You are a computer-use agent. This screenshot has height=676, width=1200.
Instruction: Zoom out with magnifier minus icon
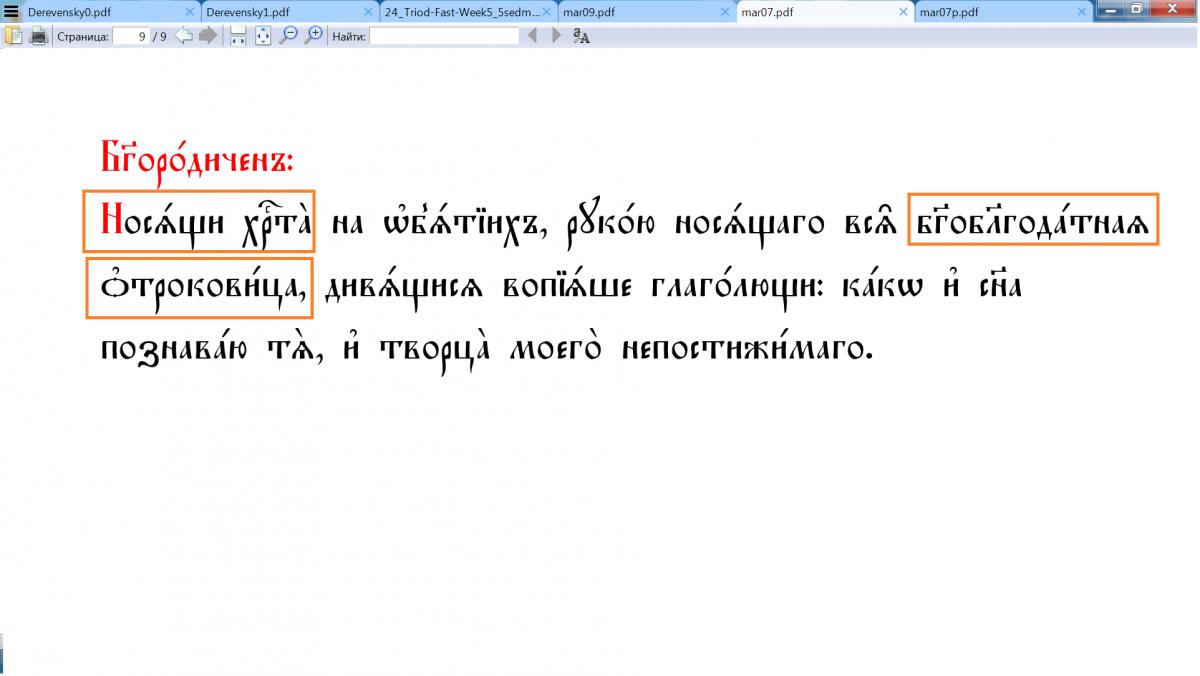[x=288, y=36]
